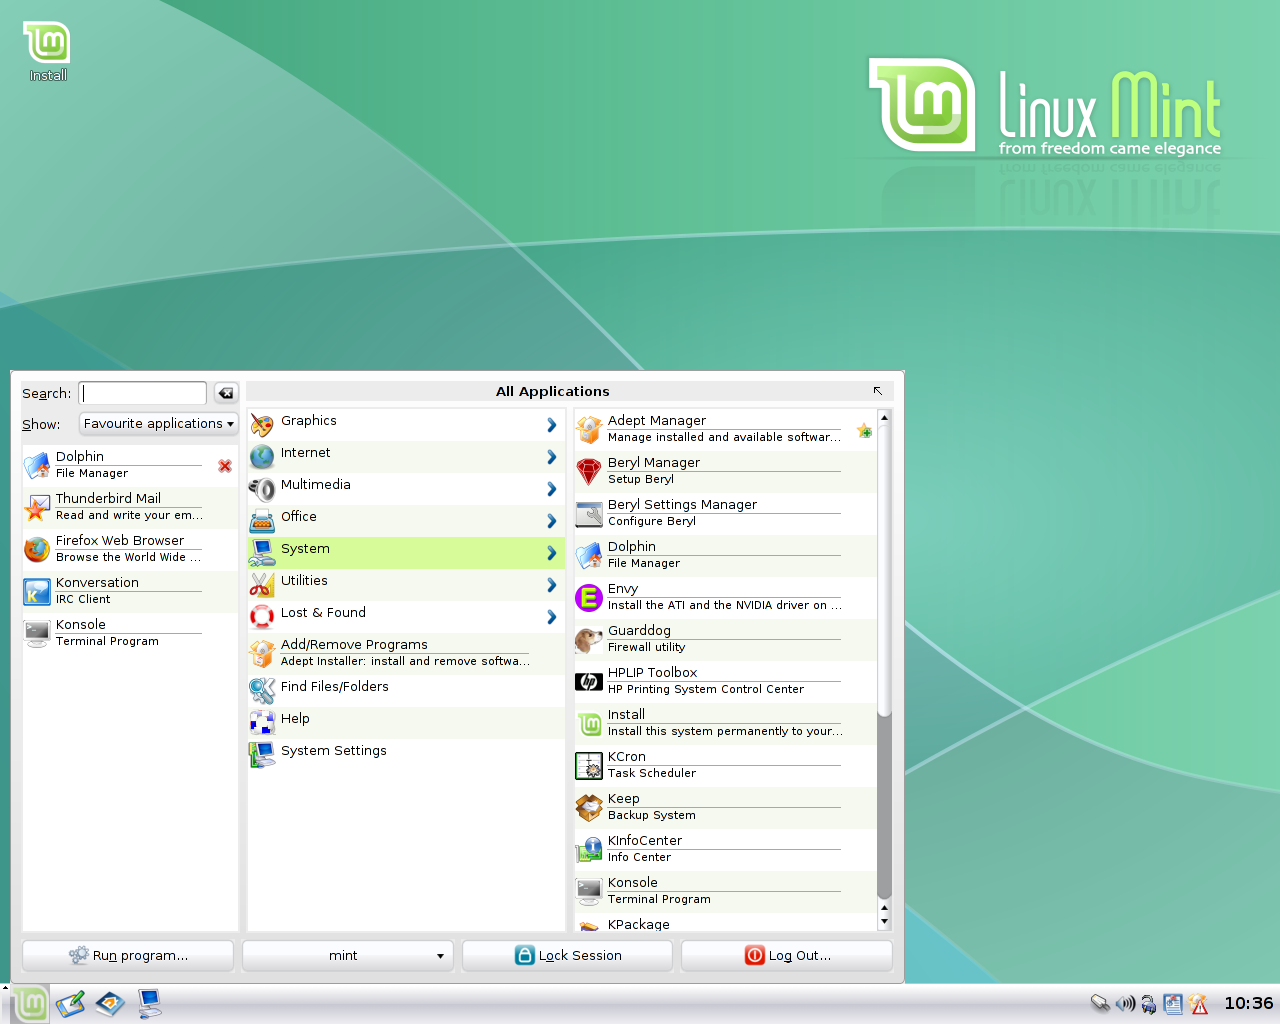Expand the Lost & Found submenu arrow
This screenshot has height=1024, width=1280.
coord(551,617)
